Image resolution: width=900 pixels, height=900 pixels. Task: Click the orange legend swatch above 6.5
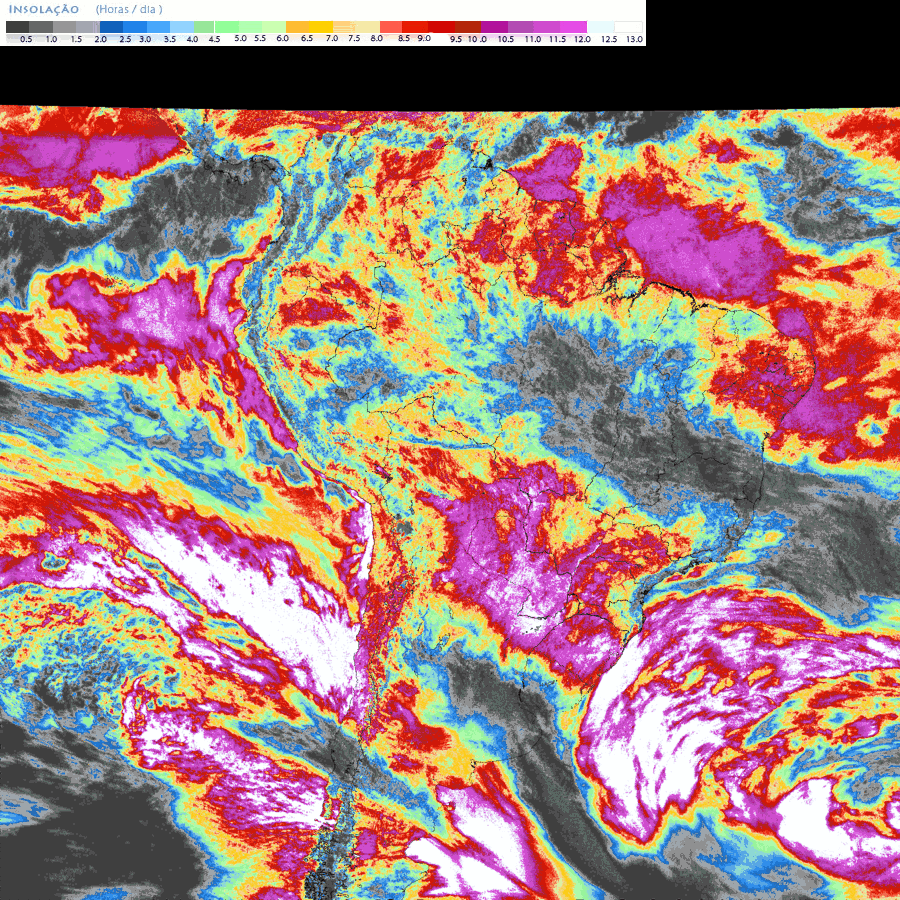pos(297,27)
